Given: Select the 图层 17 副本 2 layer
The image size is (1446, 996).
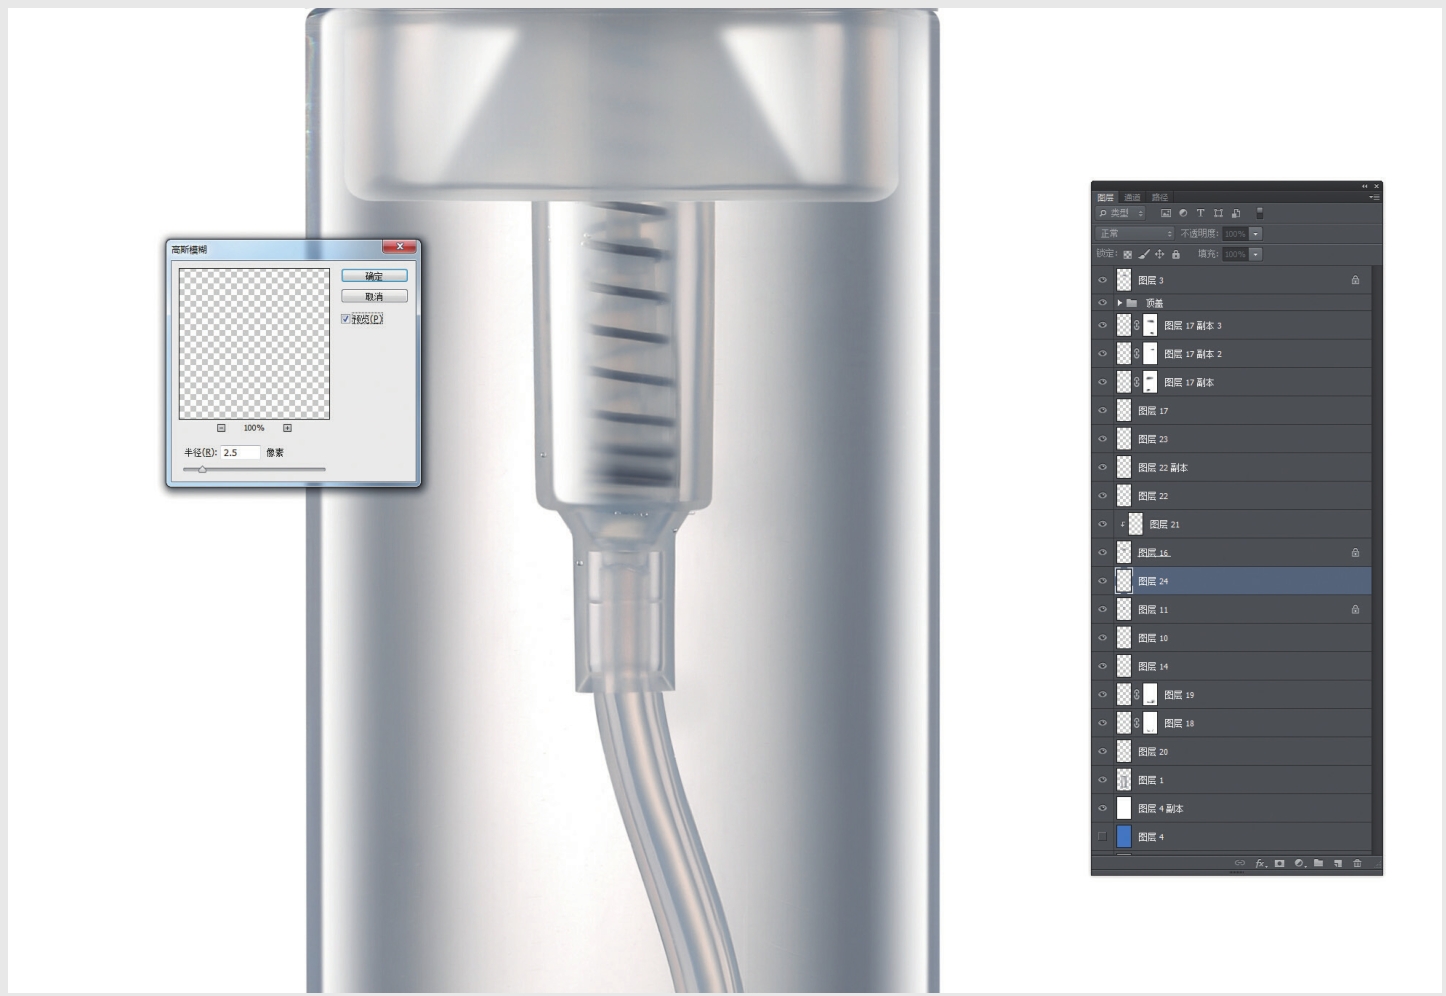Looking at the screenshot, I should (x=1233, y=354).
